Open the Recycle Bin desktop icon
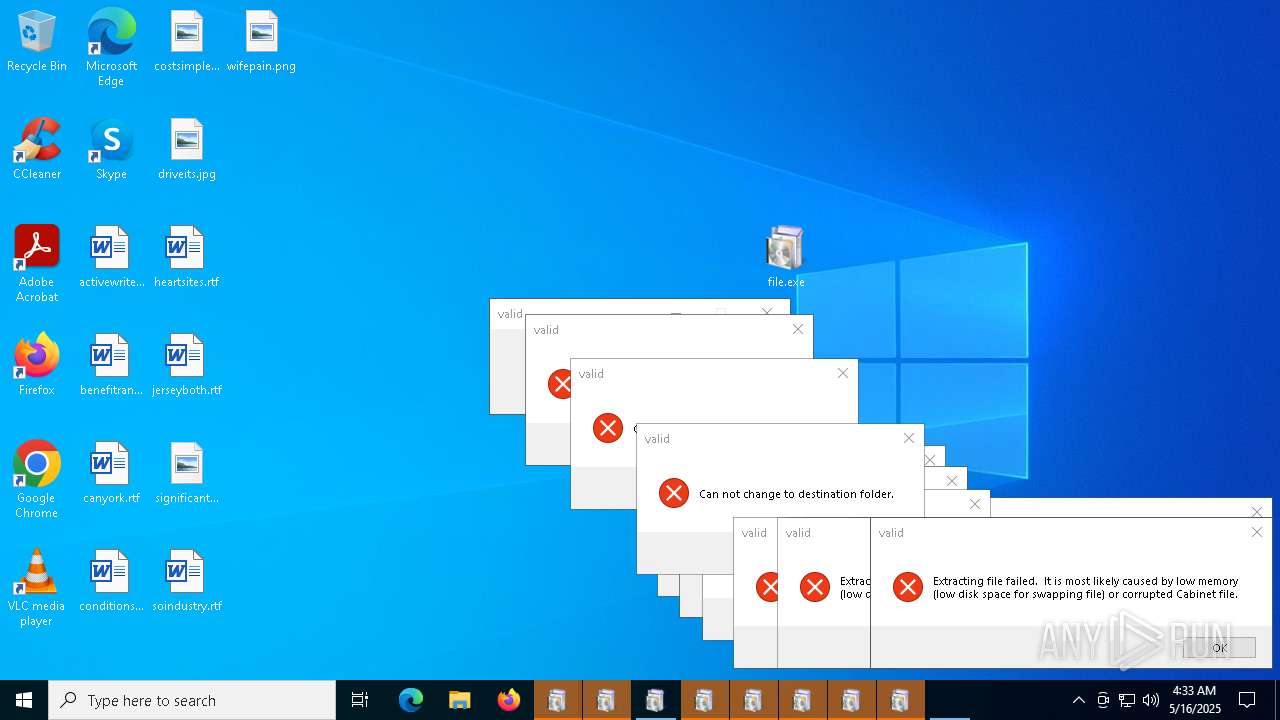Image resolution: width=1280 pixels, height=720 pixels. 37,42
